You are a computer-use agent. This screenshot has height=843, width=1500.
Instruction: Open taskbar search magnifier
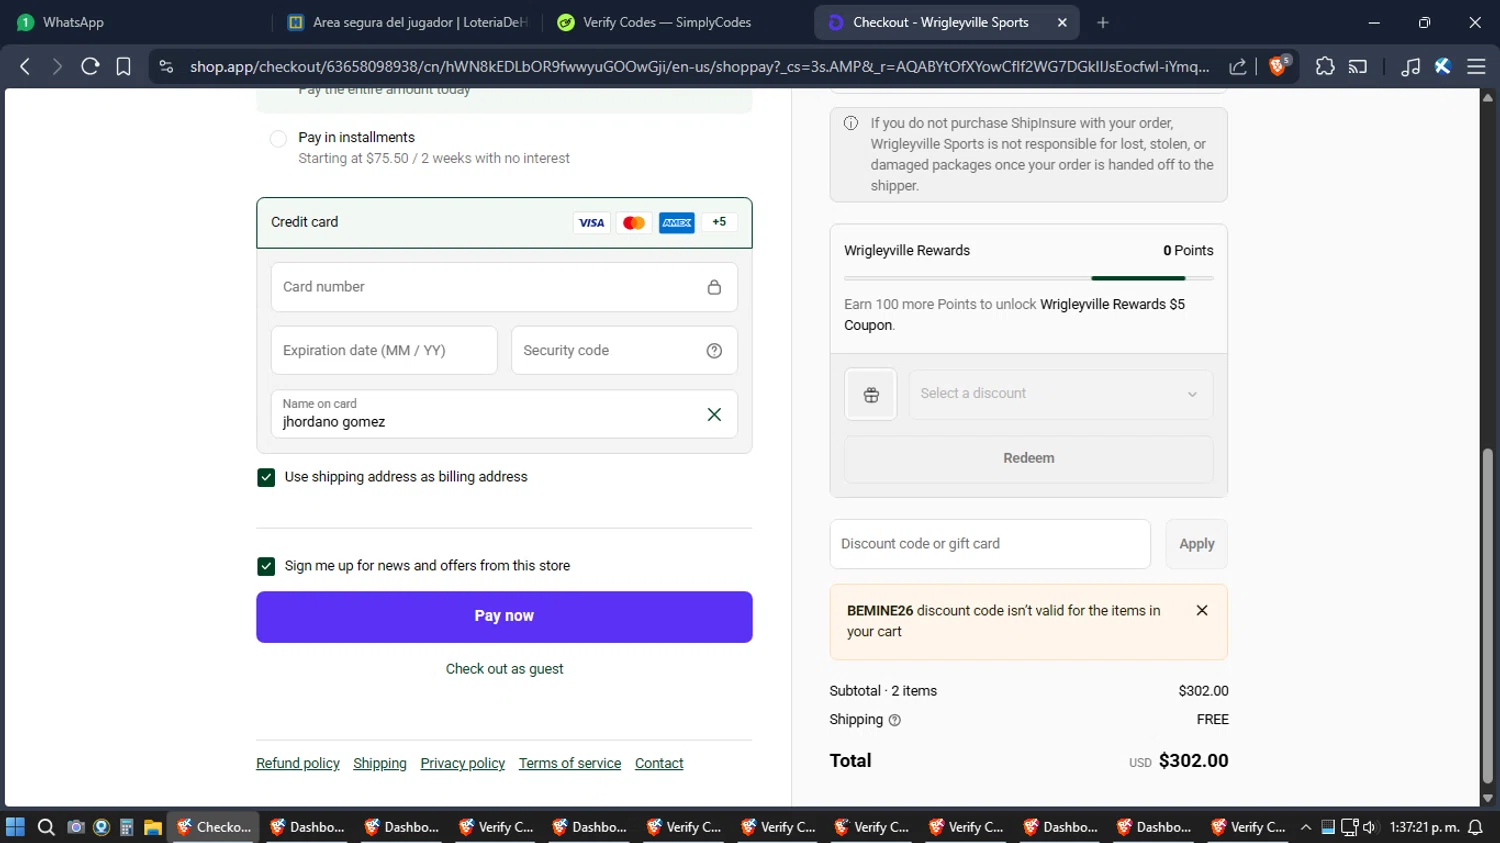point(46,827)
